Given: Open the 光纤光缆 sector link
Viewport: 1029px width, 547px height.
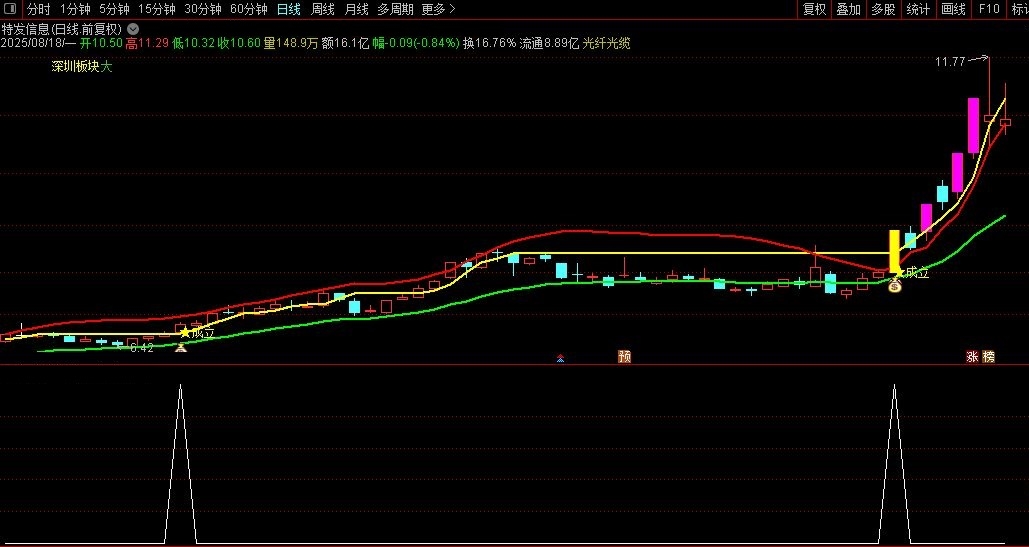Looking at the screenshot, I should [x=606, y=43].
